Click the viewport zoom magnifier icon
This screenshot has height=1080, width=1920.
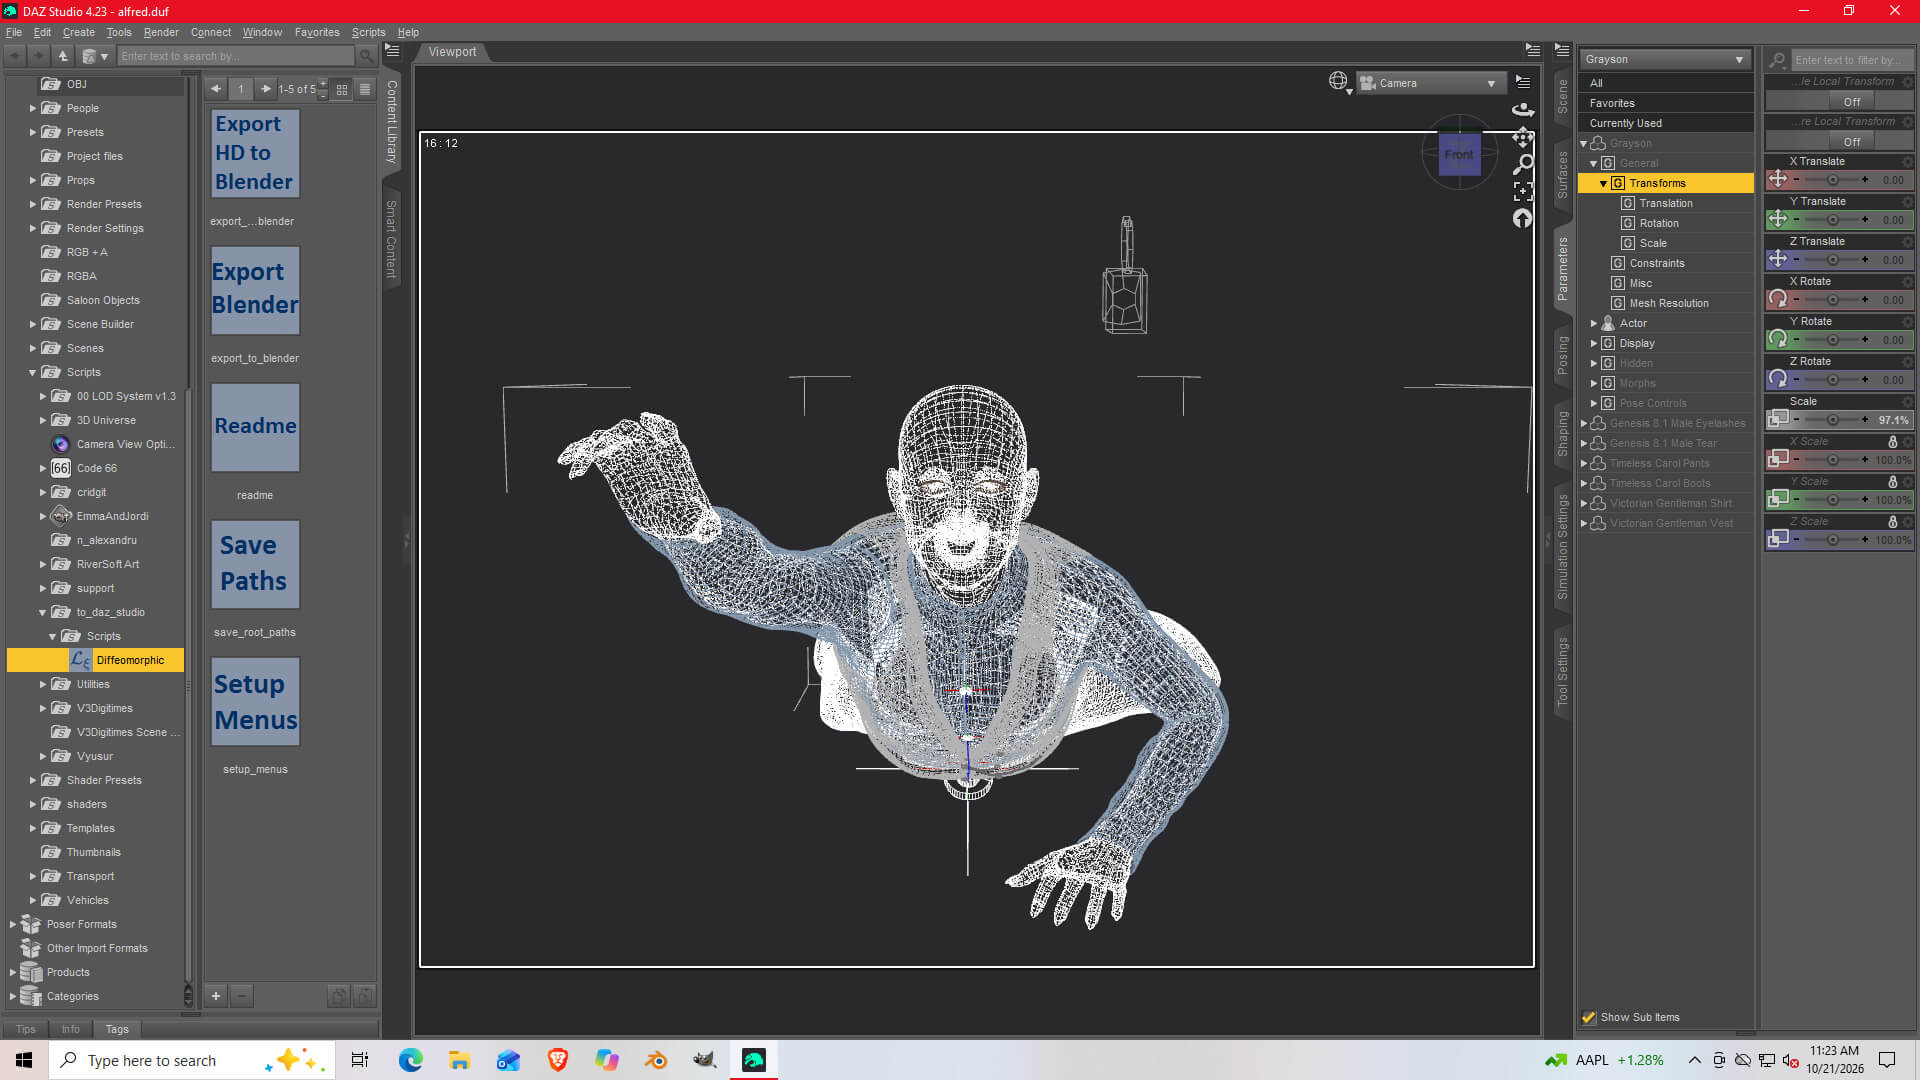tap(1522, 164)
